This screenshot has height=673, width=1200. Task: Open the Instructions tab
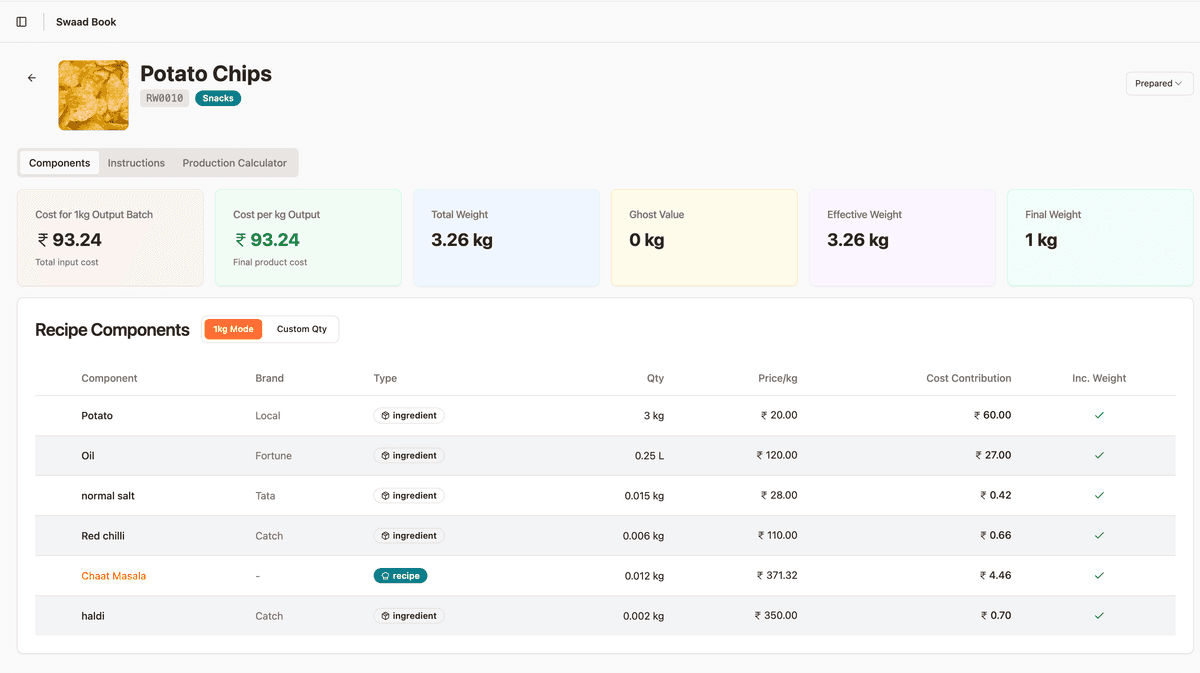[x=136, y=163]
